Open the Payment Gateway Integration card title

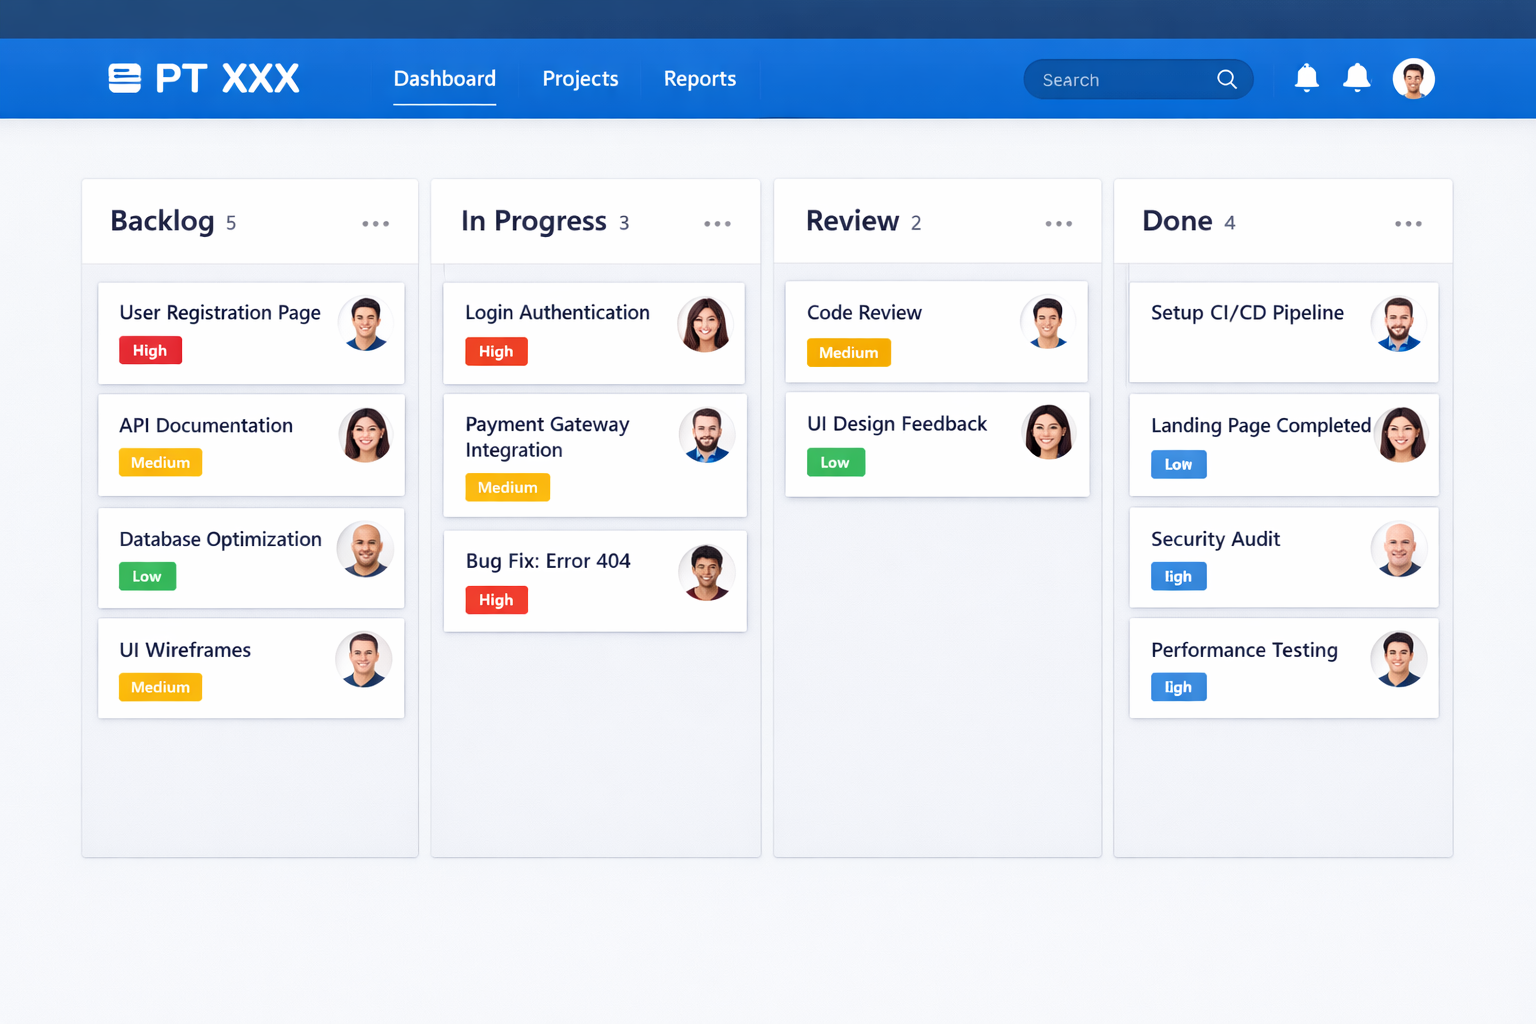547,437
